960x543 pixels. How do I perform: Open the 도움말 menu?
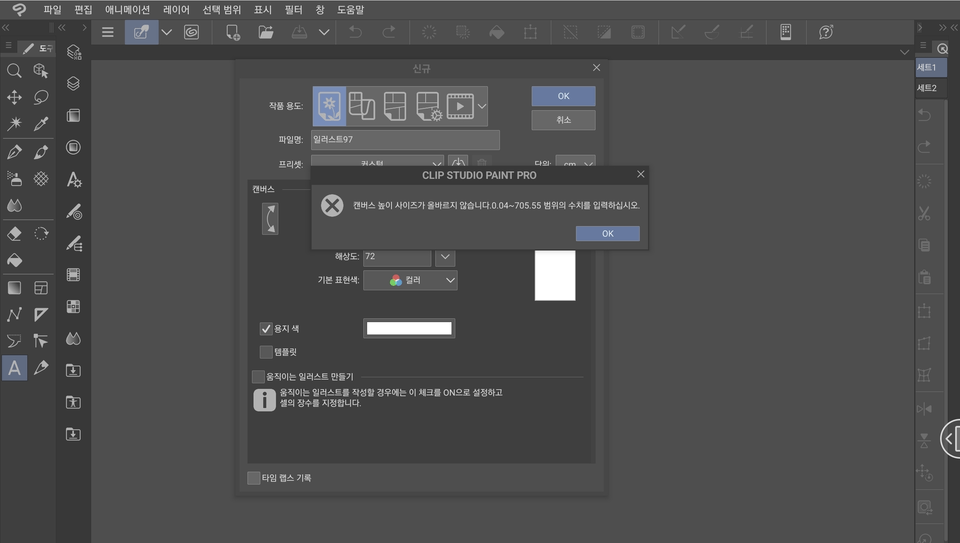click(350, 10)
